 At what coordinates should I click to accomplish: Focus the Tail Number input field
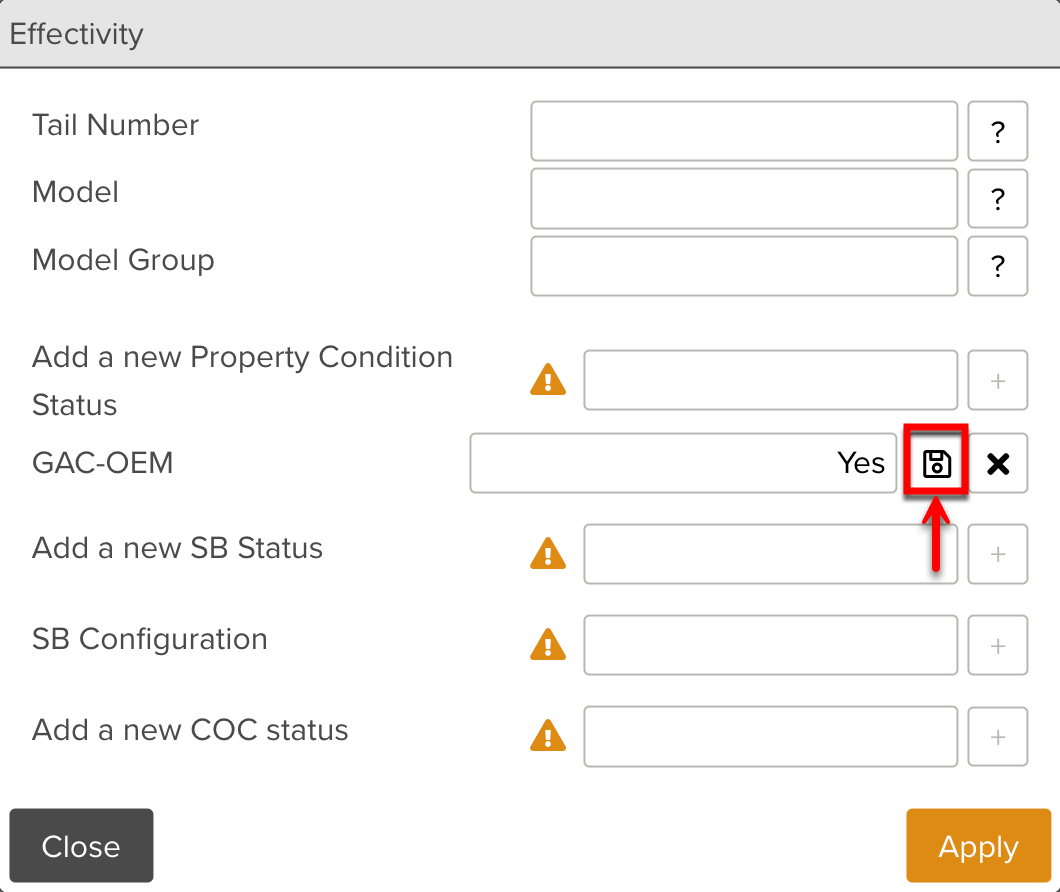pos(744,131)
